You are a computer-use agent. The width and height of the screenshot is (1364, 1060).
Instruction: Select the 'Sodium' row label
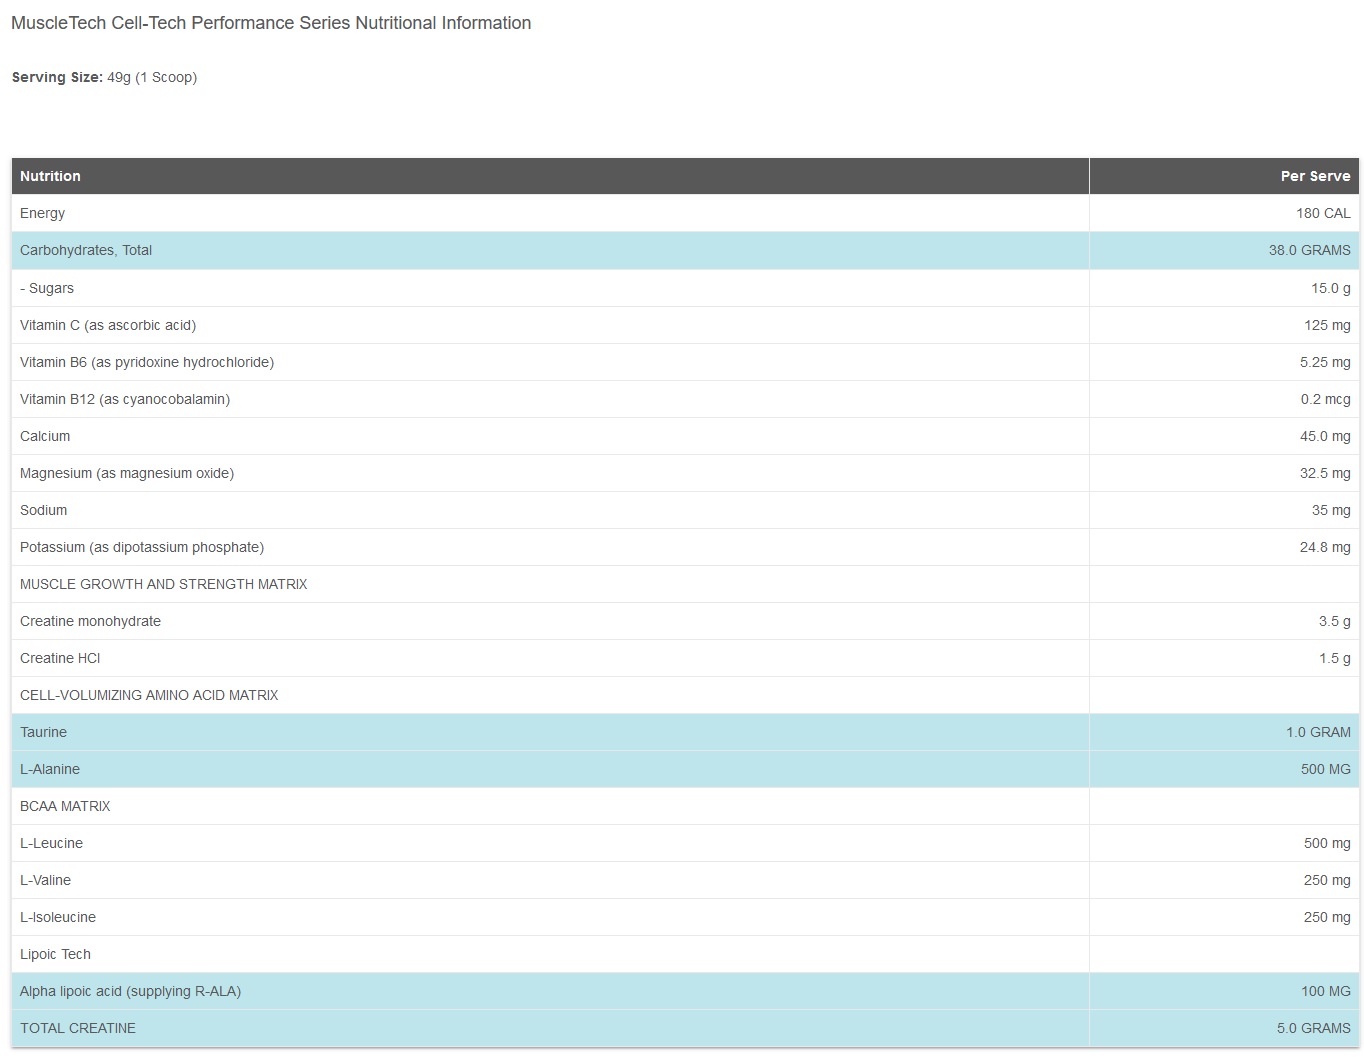44,510
